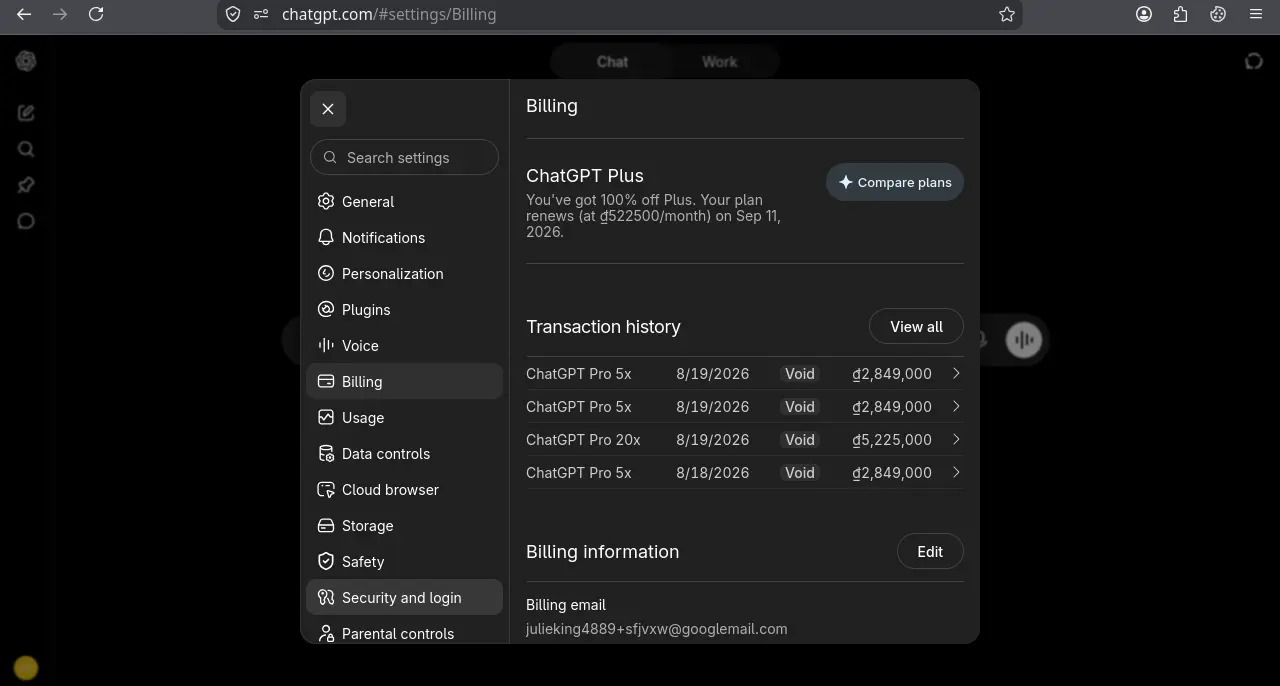Screen dimensions: 1280x686
Task: Click the Voice waveform icon
Action: tap(325, 345)
